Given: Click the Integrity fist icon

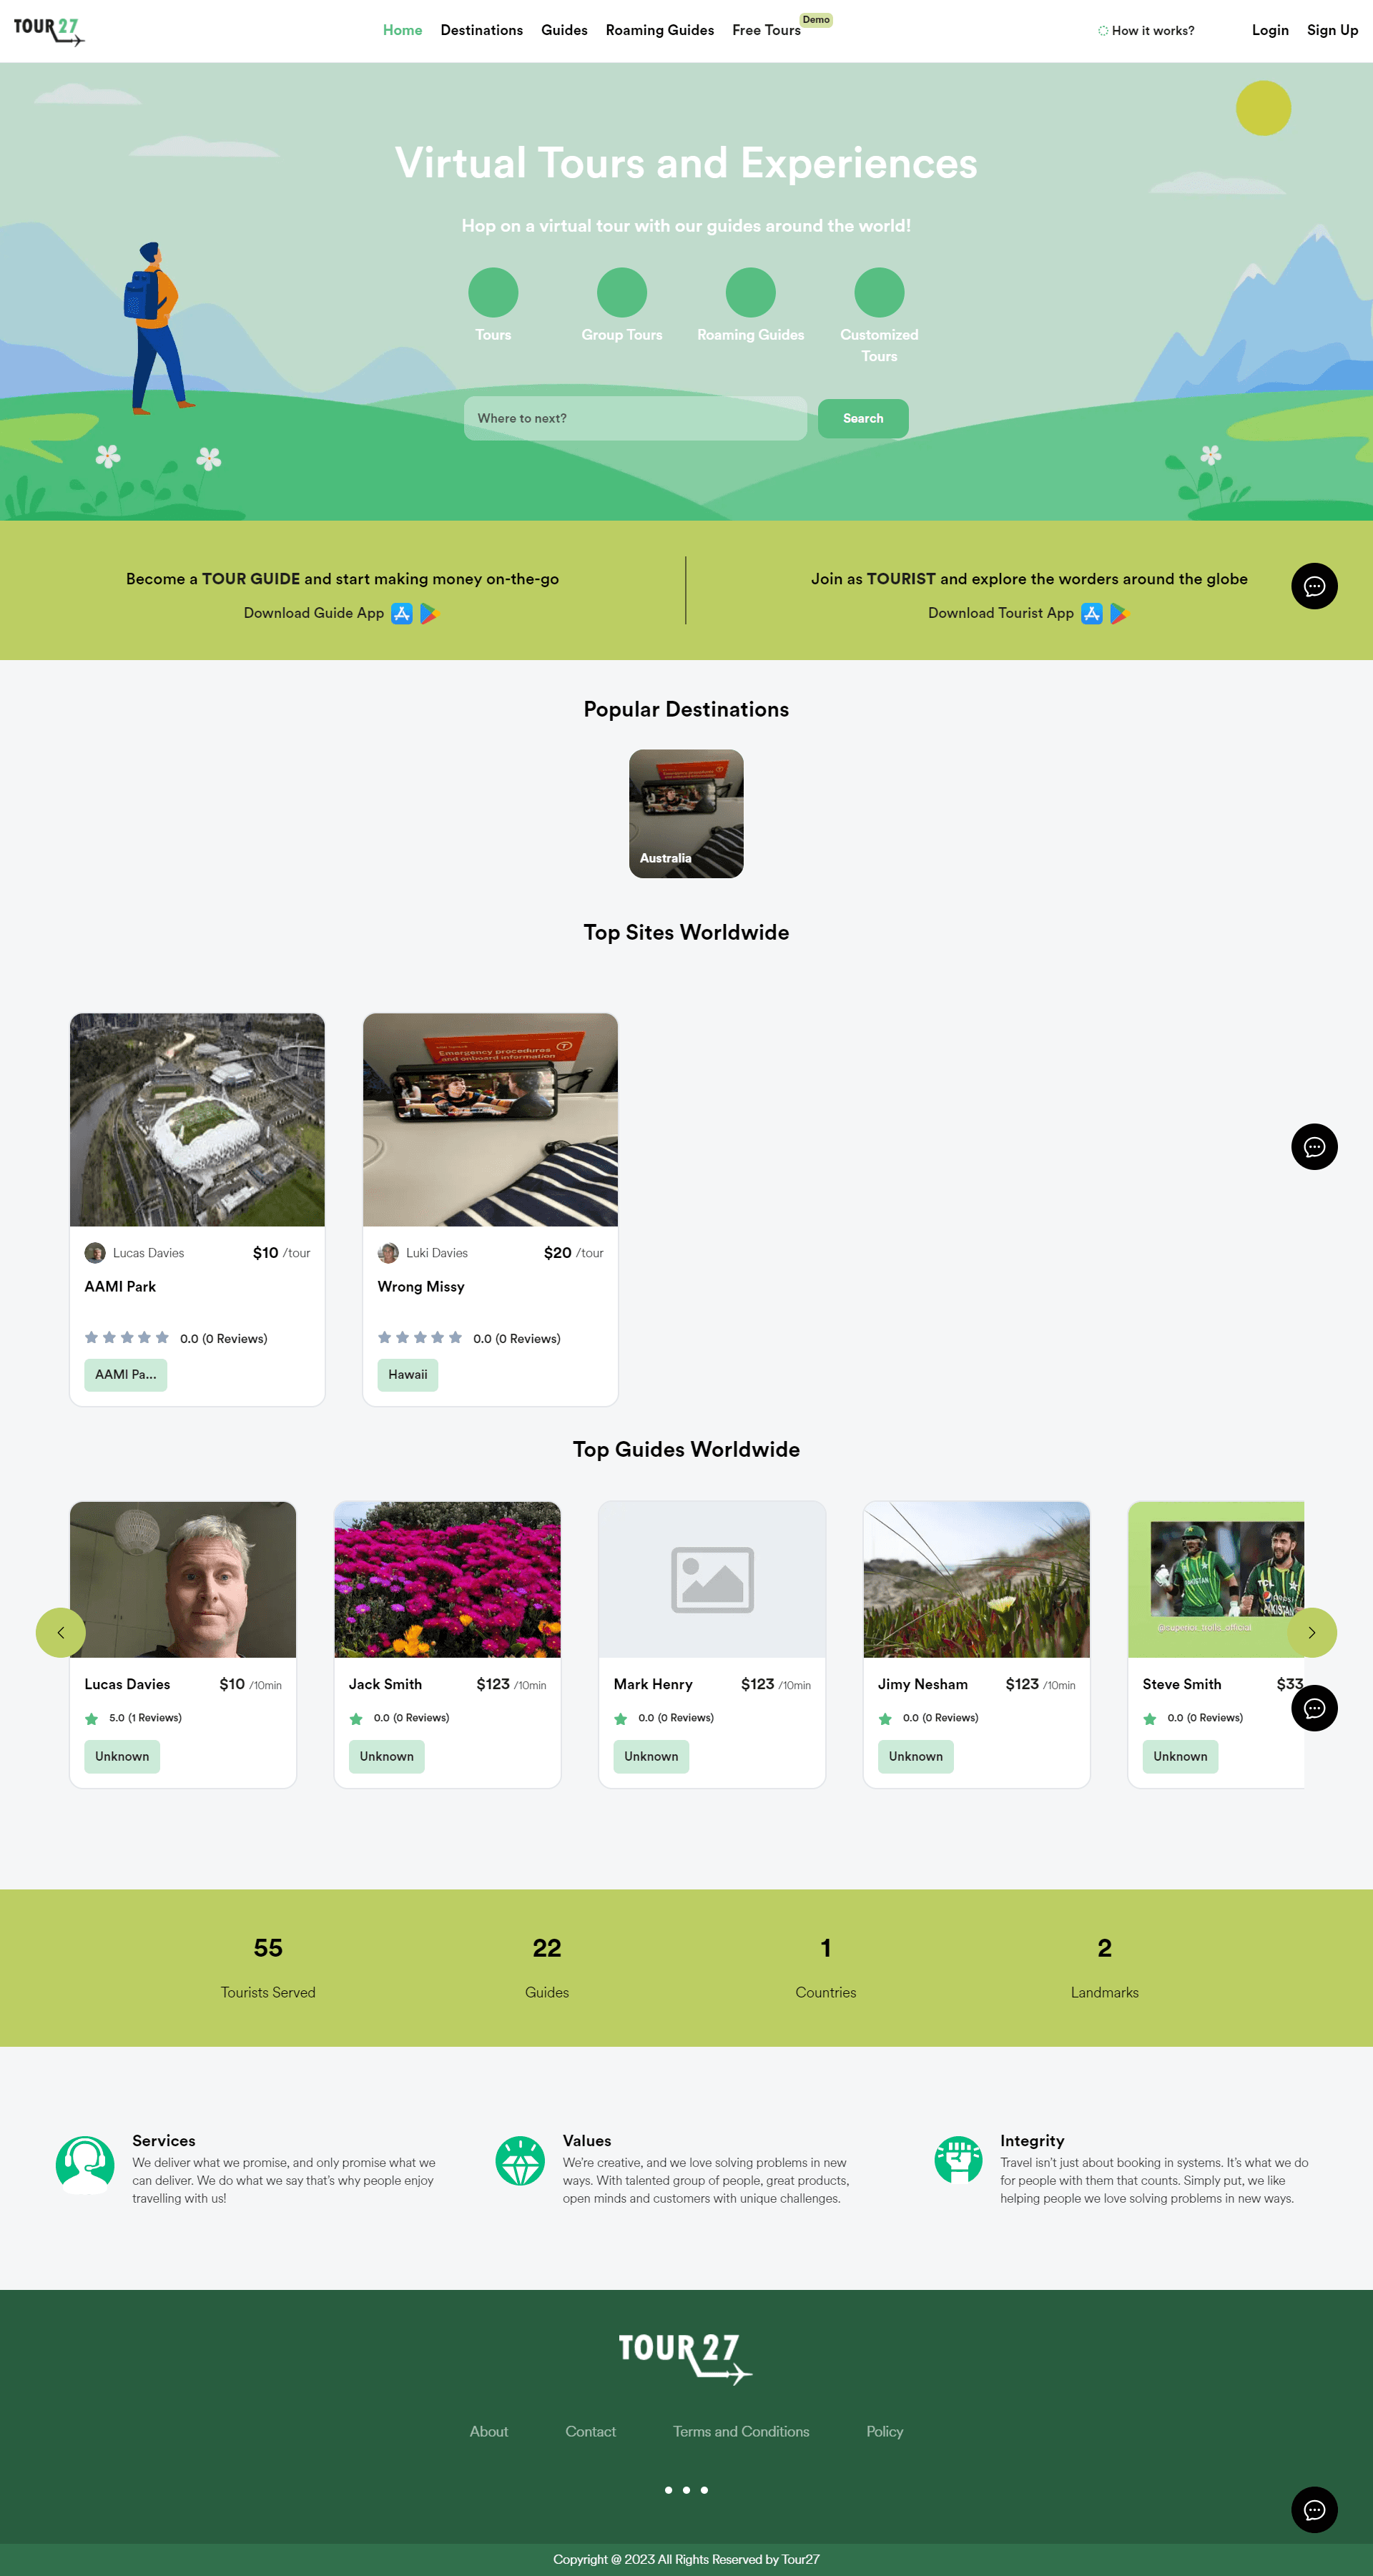Looking at the screenshot, I should pos(958,2160).
